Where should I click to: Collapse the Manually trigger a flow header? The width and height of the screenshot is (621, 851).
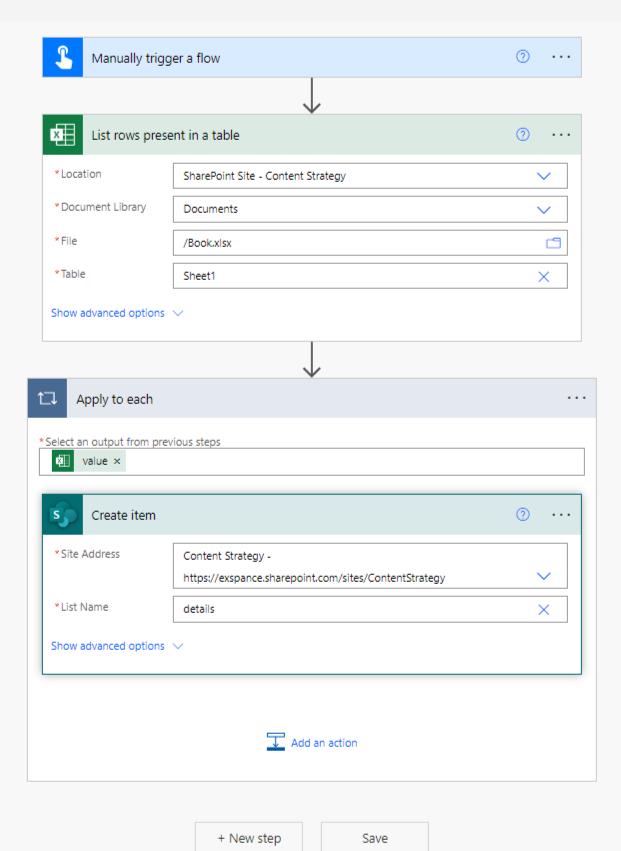pyautogui.click(x=312, y=57)
